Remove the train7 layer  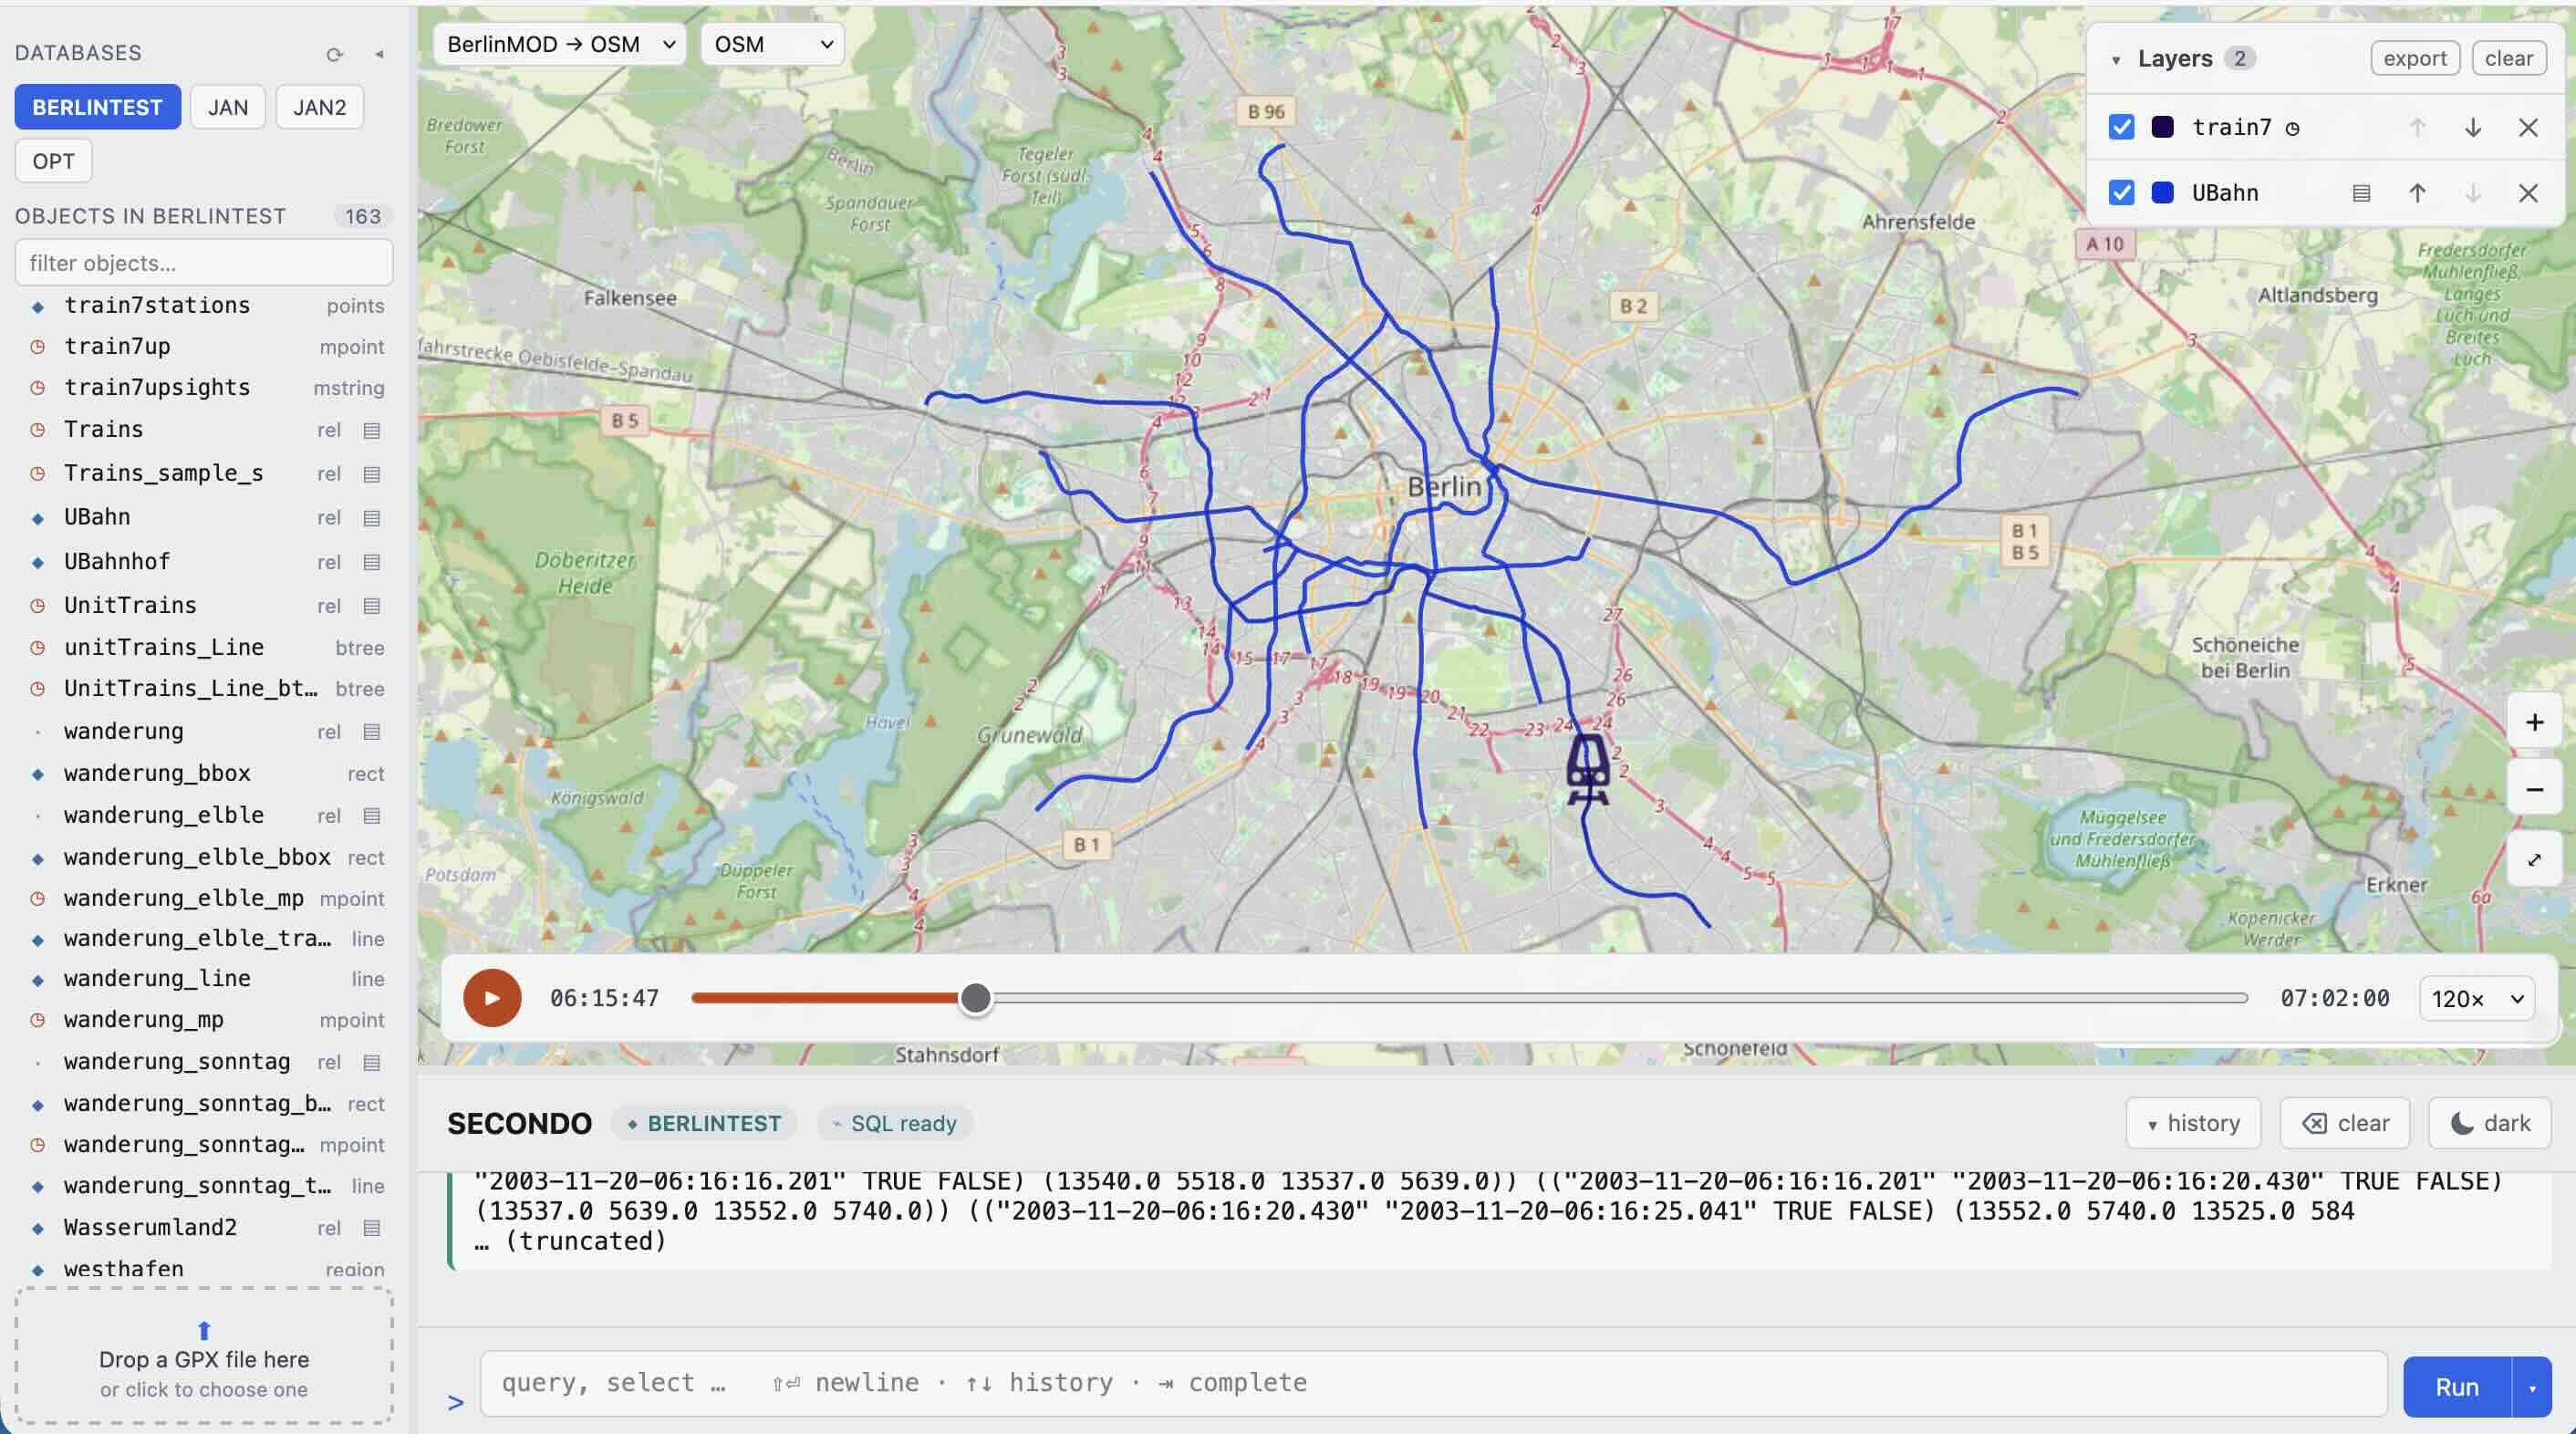pos(2528,128)
